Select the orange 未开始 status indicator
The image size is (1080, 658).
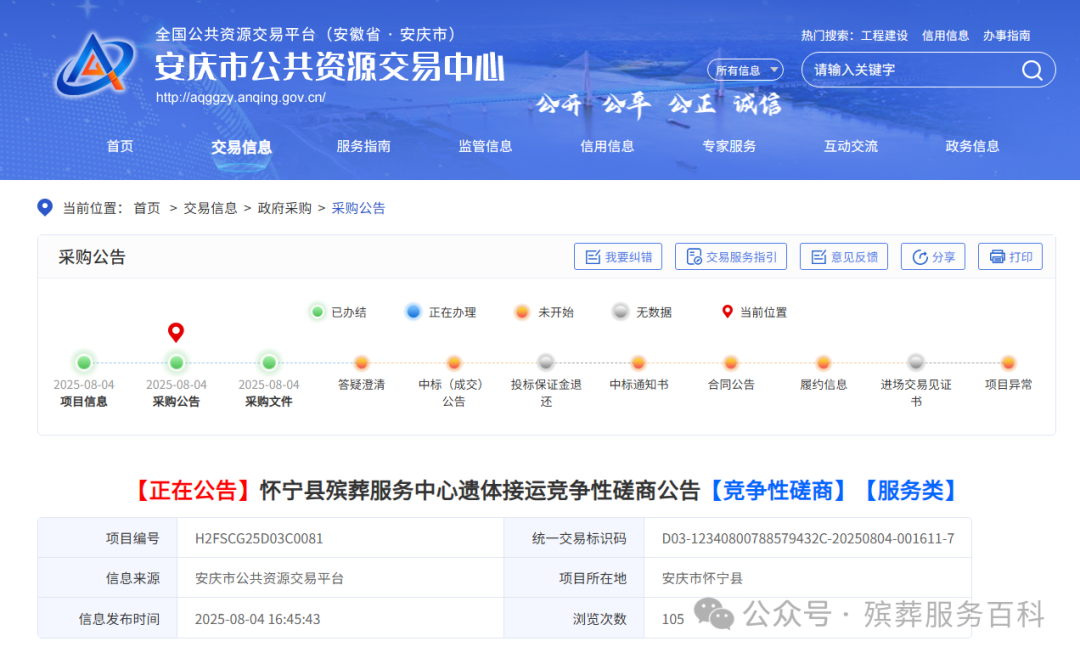(x=522, y=312)
